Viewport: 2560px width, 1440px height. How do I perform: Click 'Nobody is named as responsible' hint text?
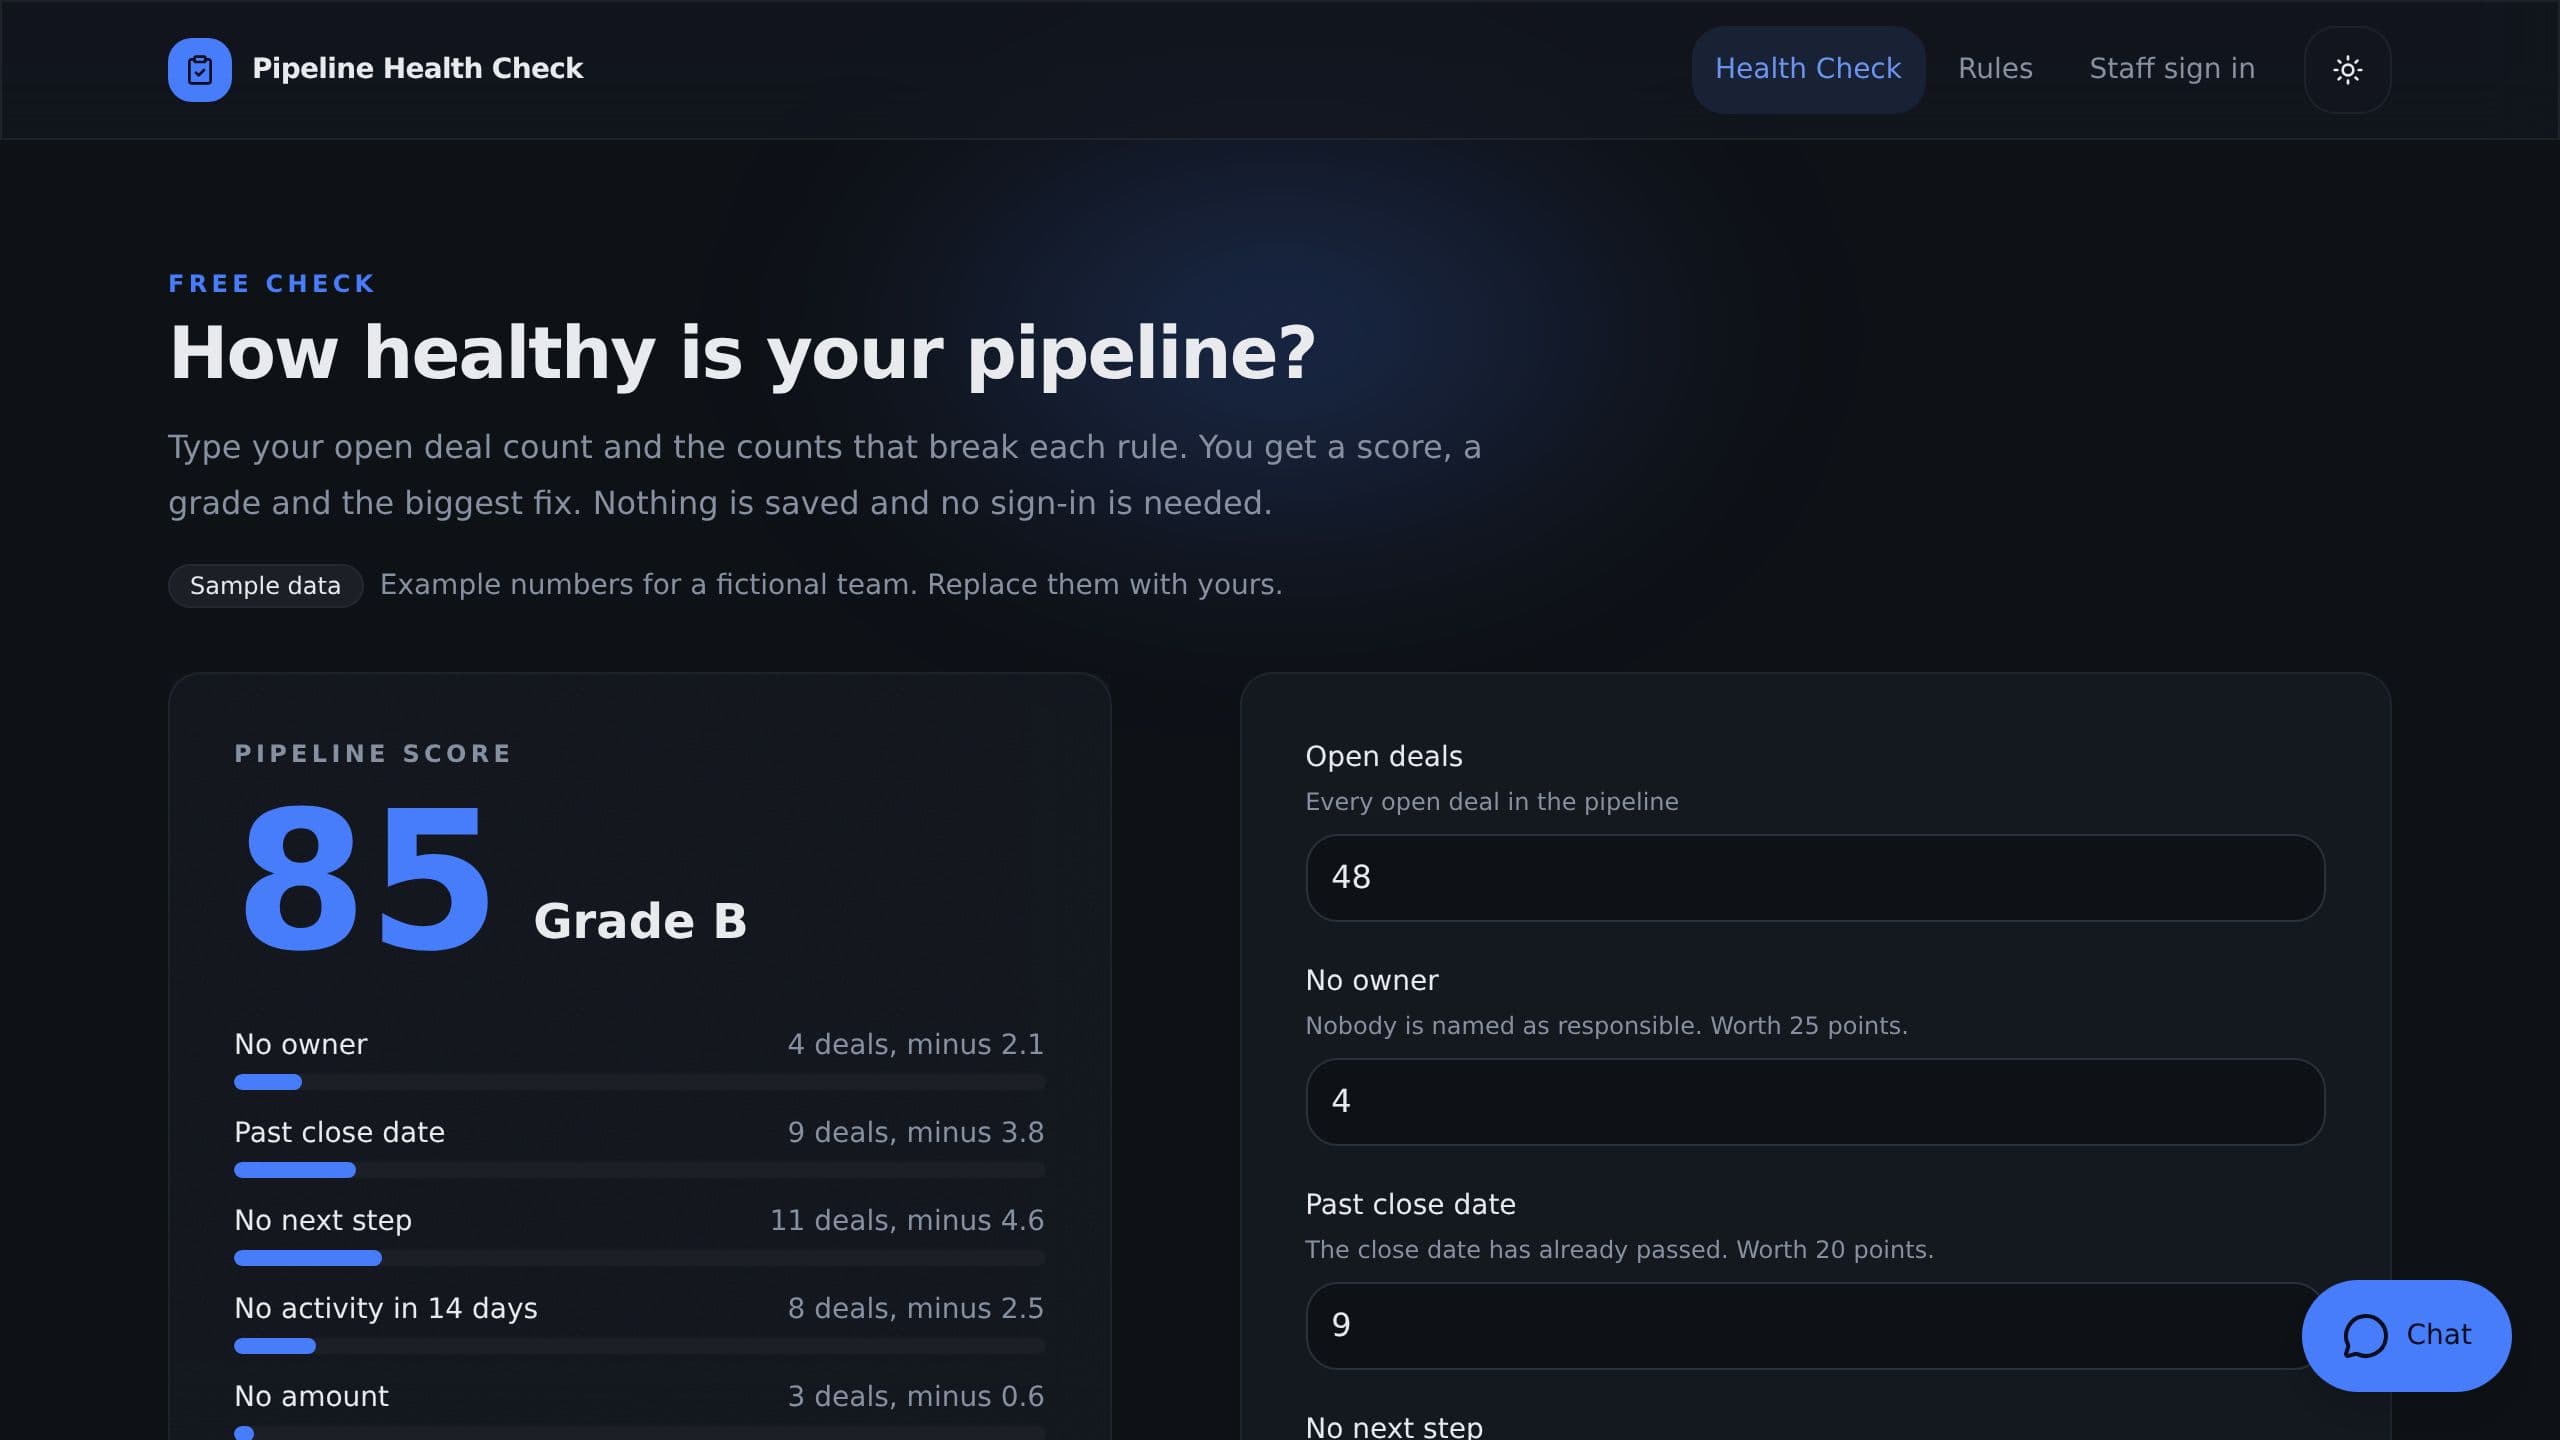coord(1503,1026)
